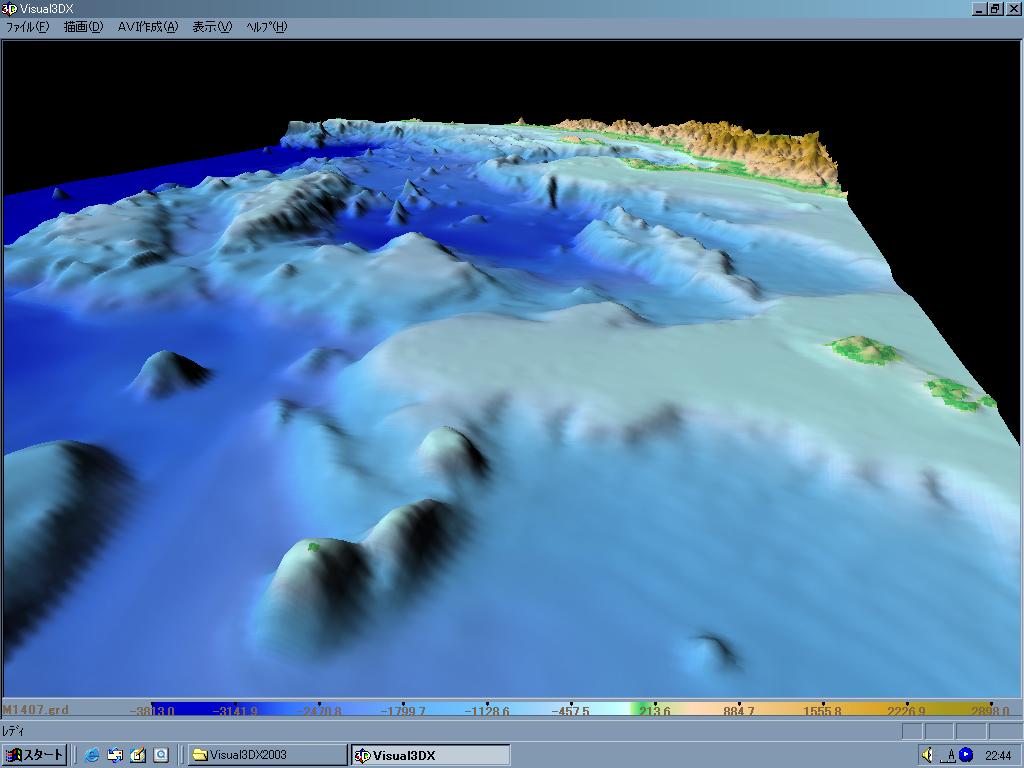This screenshot has width=1024, height=768.
Task: Open the 表示(V) menu
Action: click(x=211, y=27)
